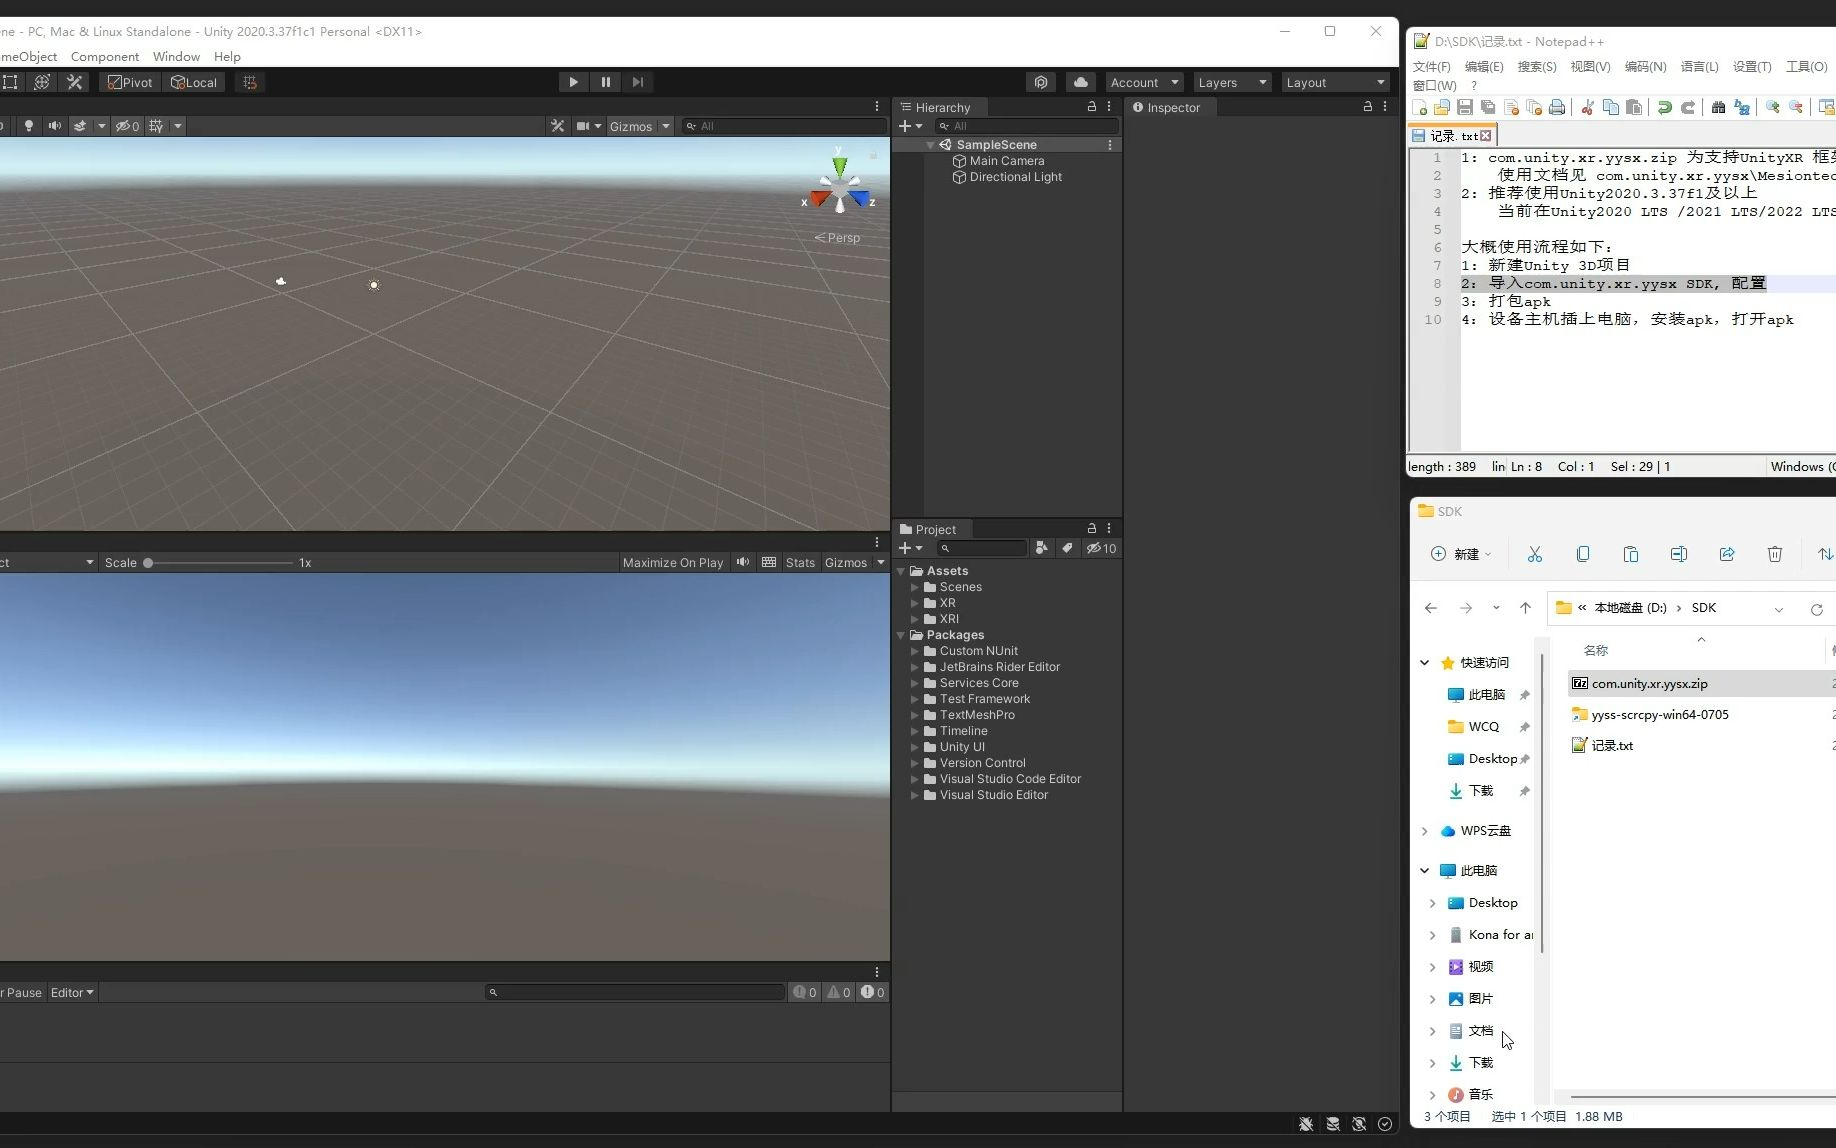Click Hierarchy create plus button

905,126
